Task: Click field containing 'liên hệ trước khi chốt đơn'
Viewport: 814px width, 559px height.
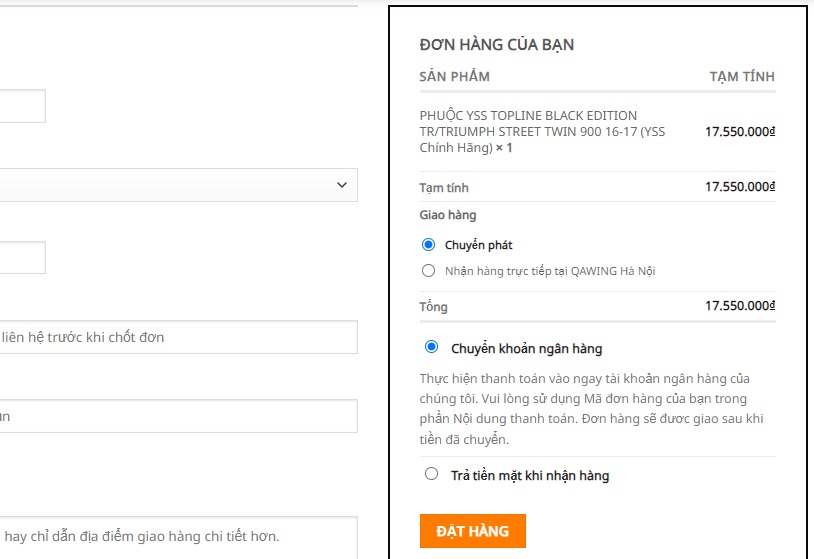Action: (x=178, y=337)
